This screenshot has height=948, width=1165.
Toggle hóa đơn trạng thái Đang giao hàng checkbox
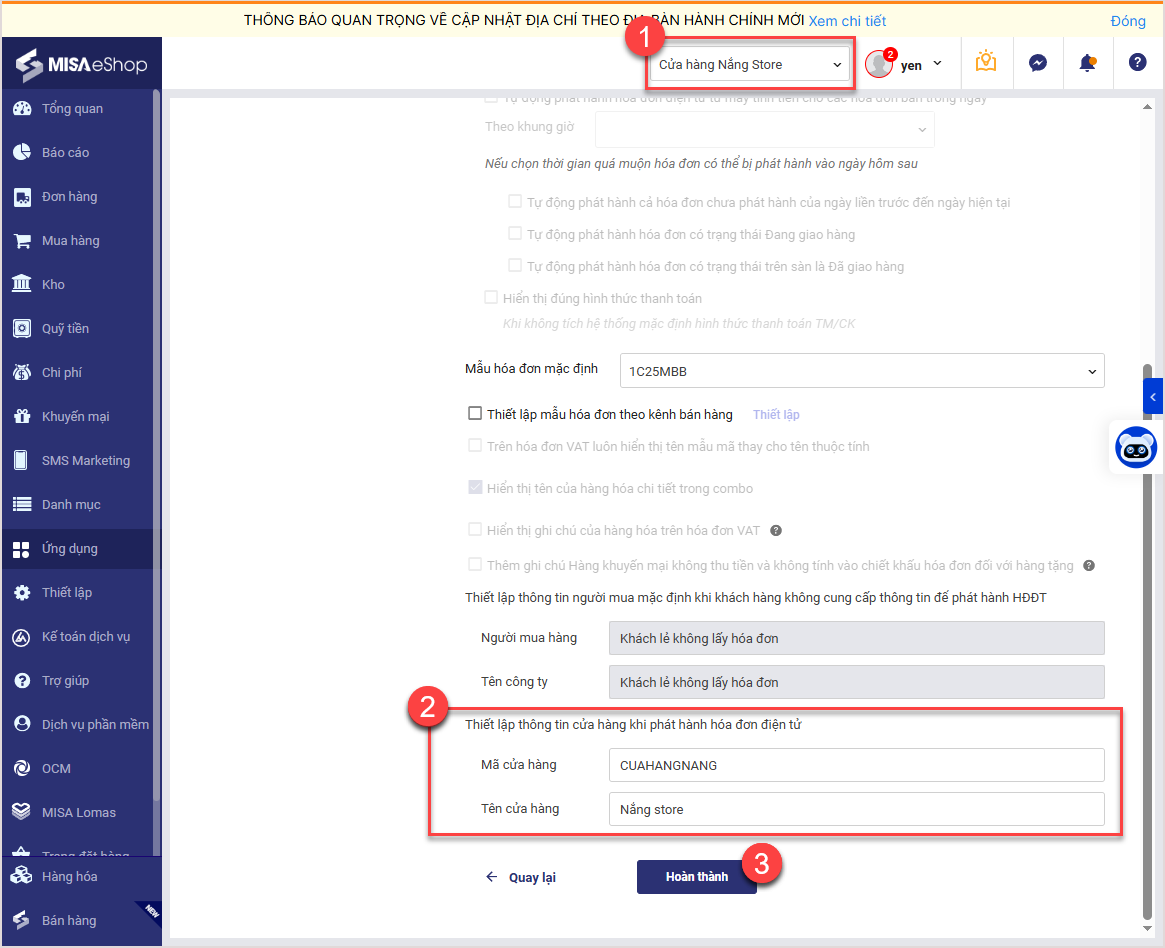[515, 233]
